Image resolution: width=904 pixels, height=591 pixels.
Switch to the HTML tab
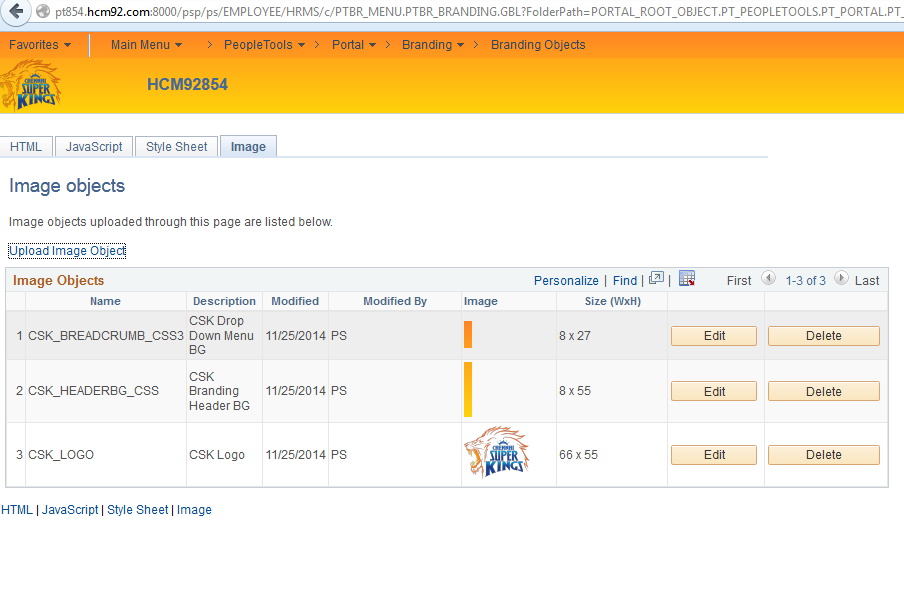pos(26,146)
